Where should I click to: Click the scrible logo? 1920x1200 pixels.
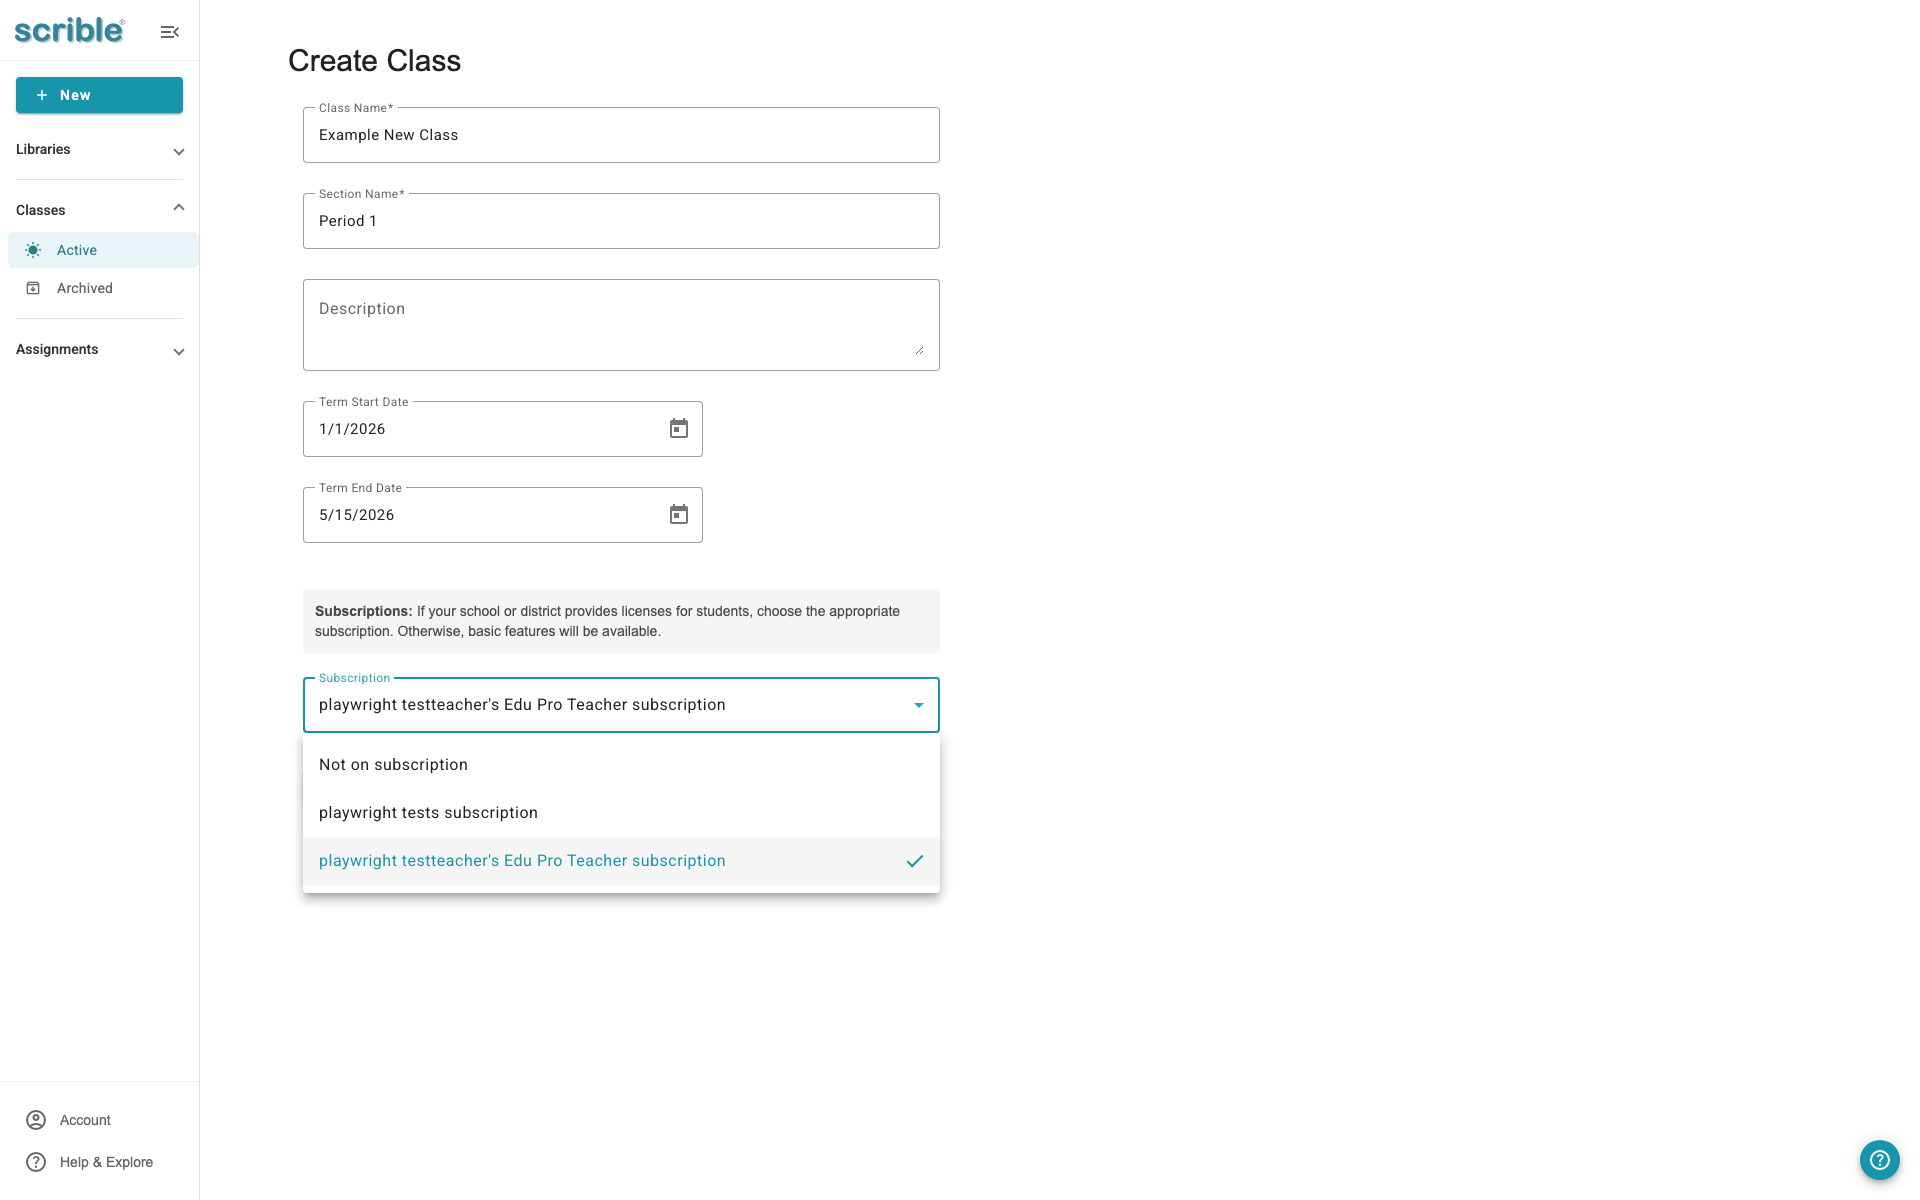(x=67, y=30)
